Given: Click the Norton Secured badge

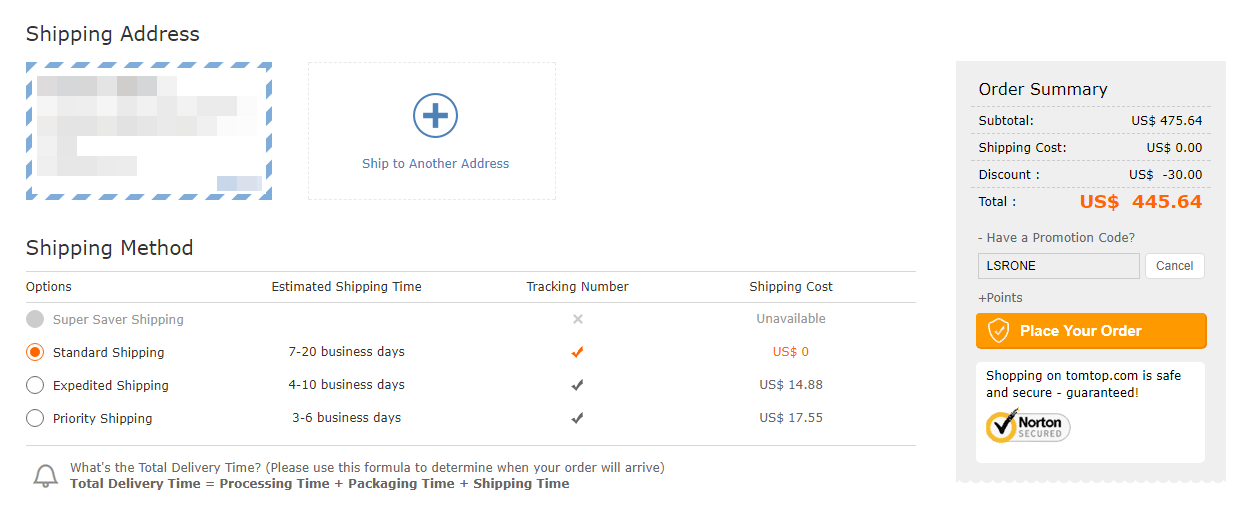Looking at the screenshot, I should point(1028,426).
